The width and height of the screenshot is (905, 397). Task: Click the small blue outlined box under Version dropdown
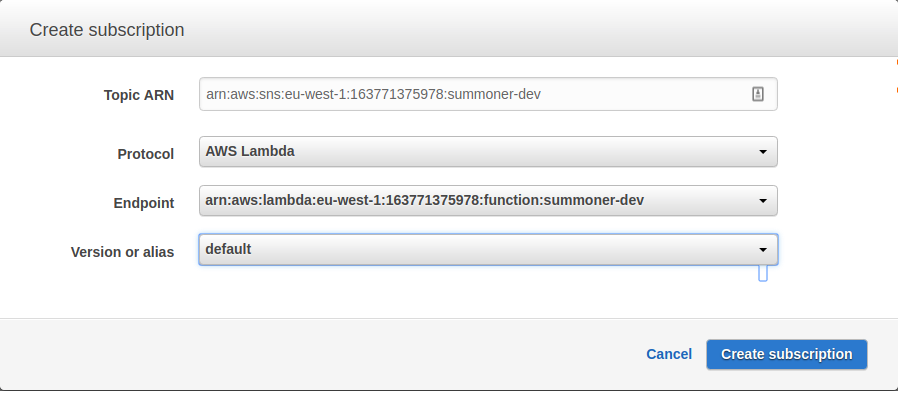click(762, 273)
